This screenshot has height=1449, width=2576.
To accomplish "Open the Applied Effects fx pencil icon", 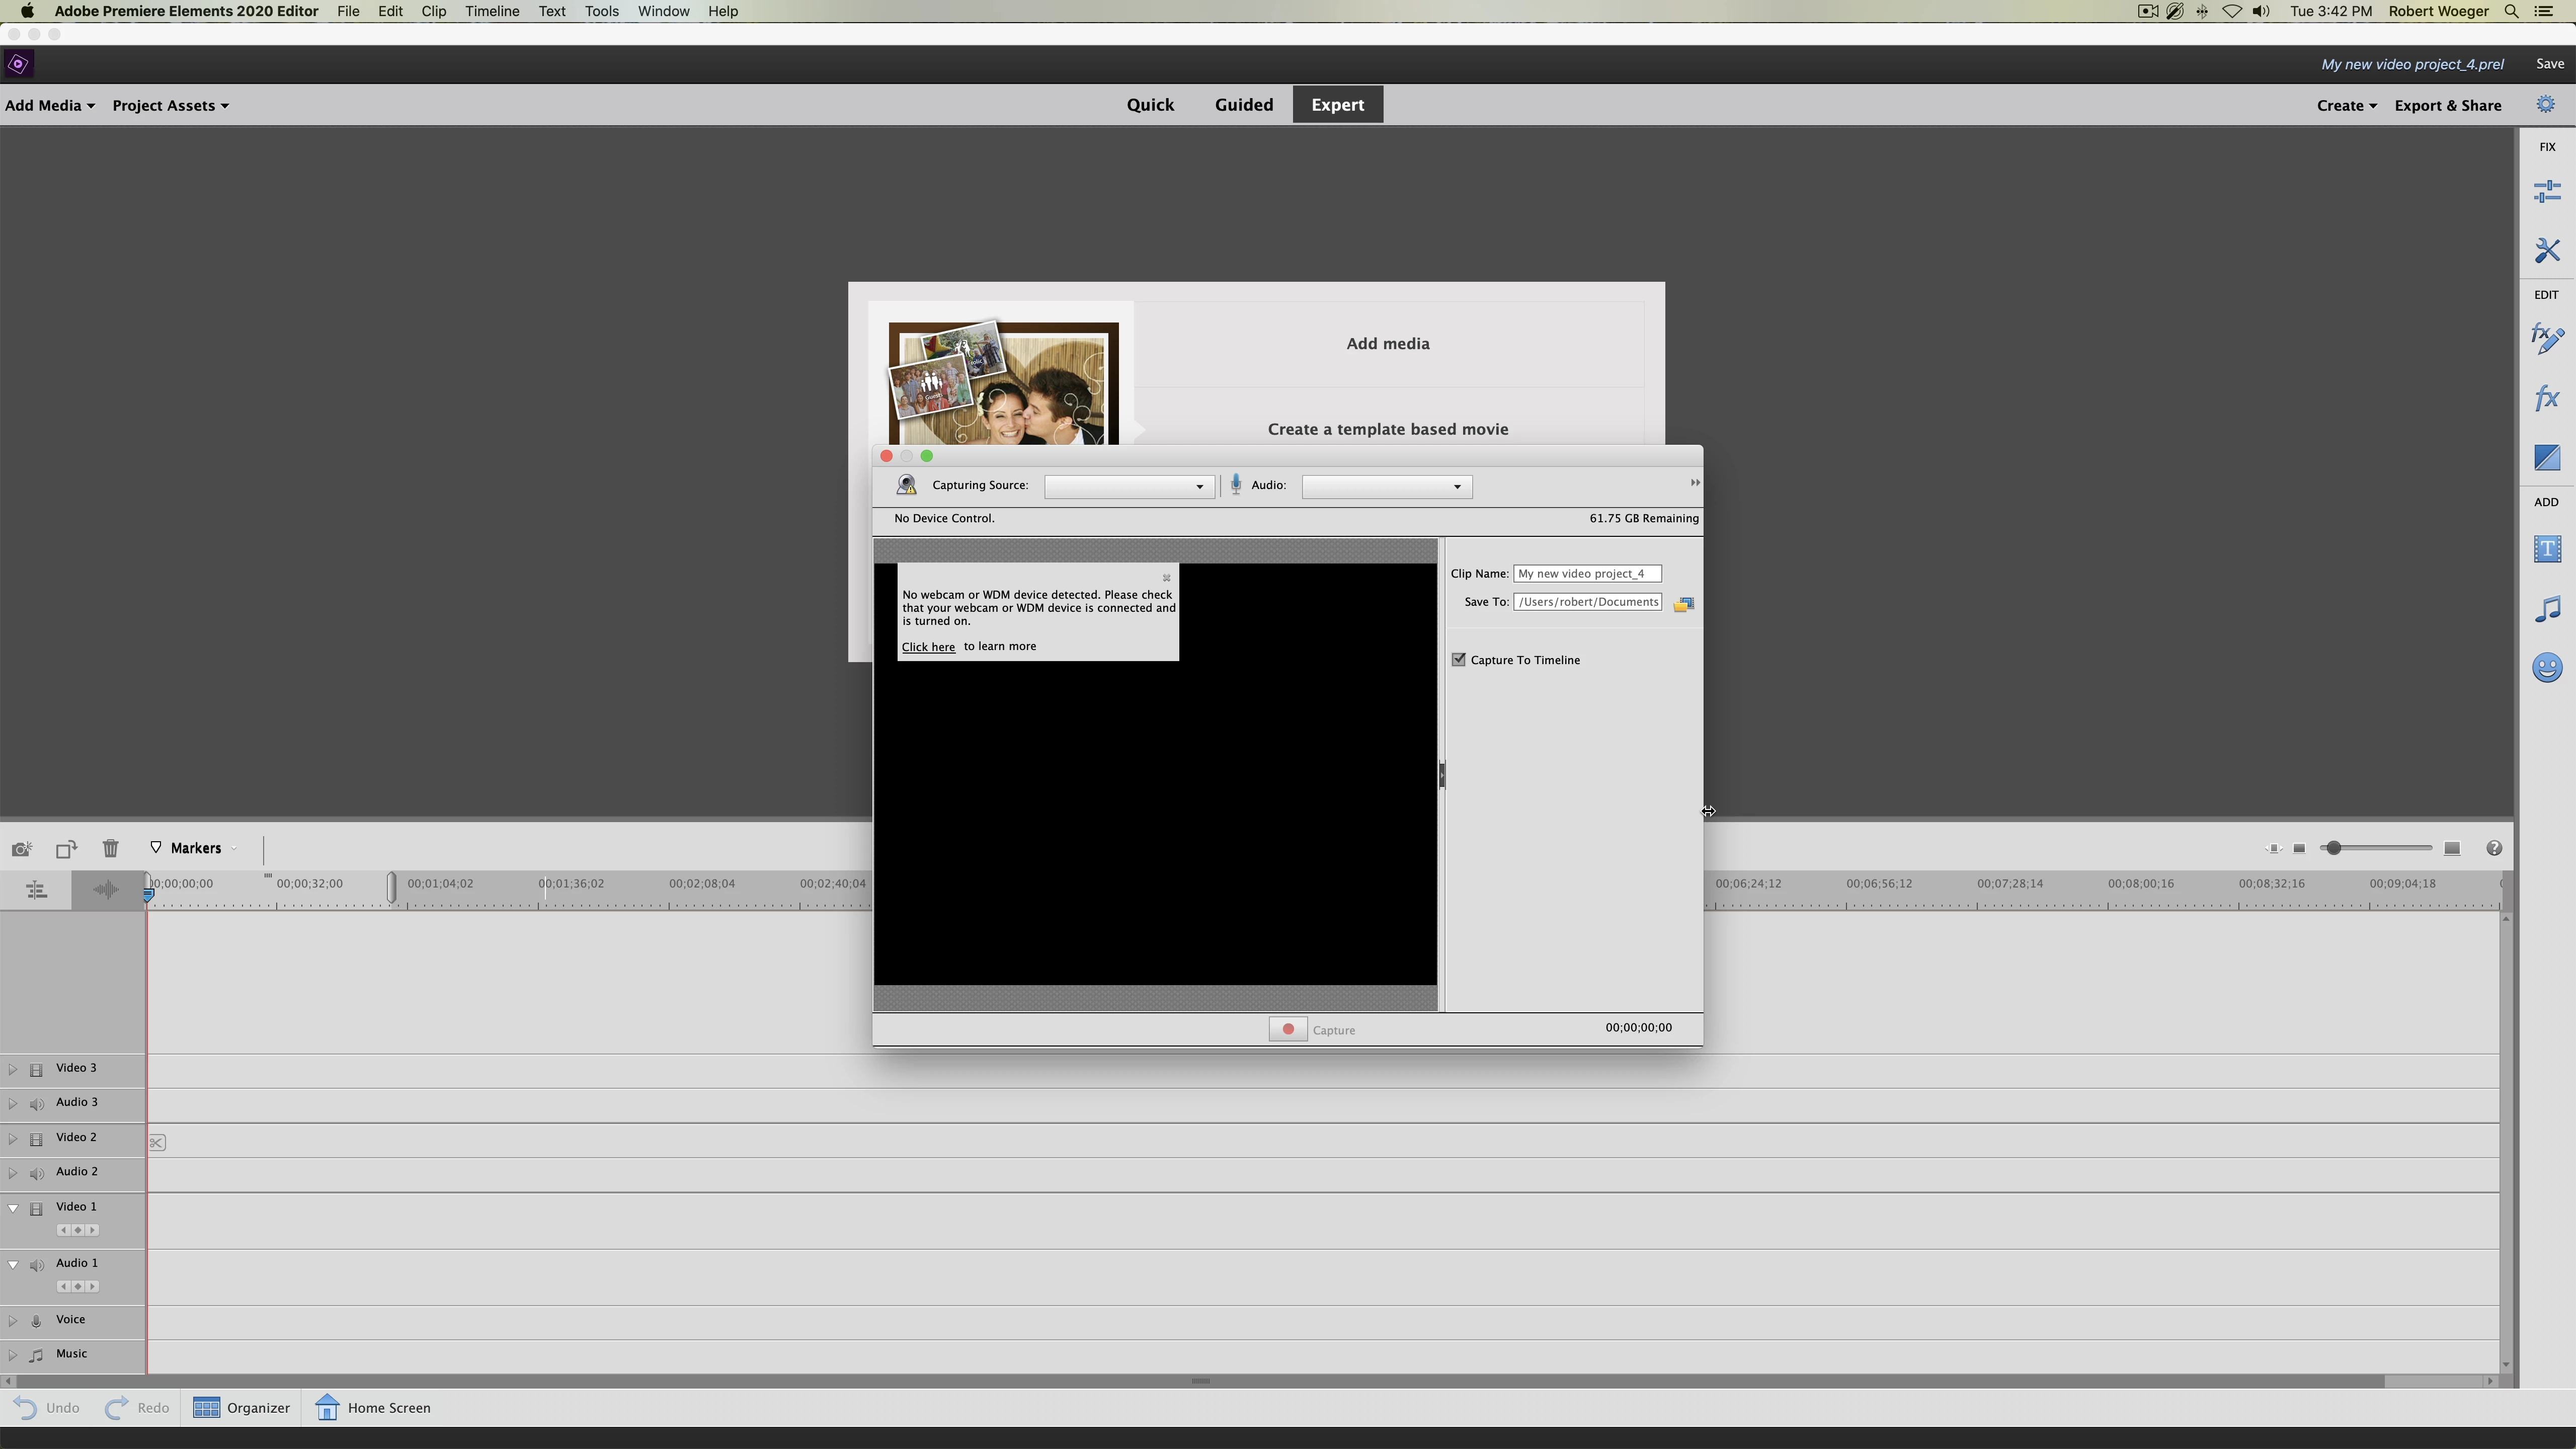I will click(2546, 338).
